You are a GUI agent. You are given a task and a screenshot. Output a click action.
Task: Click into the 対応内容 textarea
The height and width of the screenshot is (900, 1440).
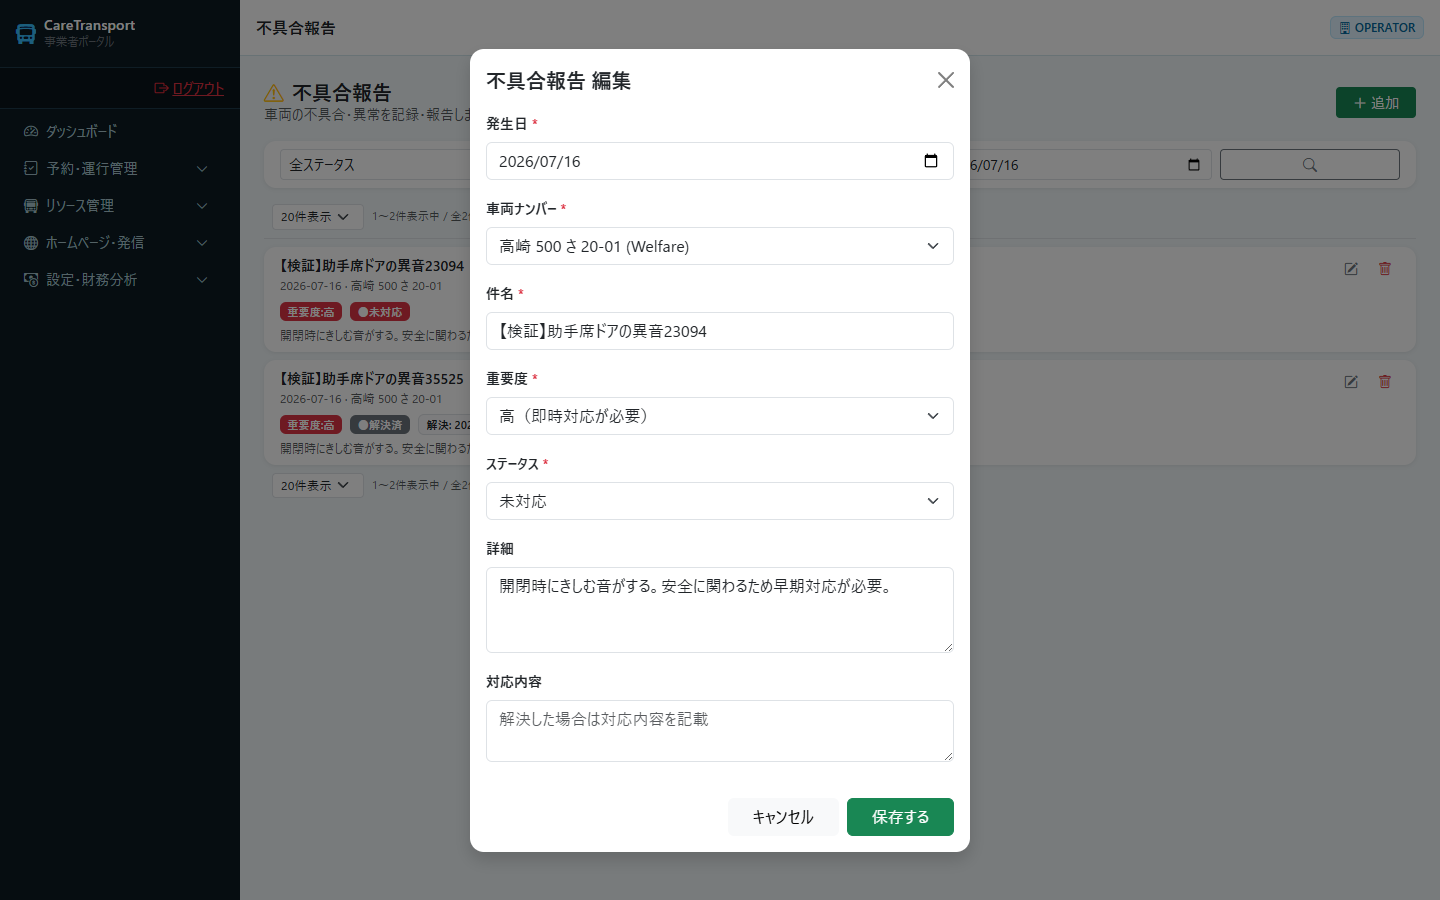[720, 731]
